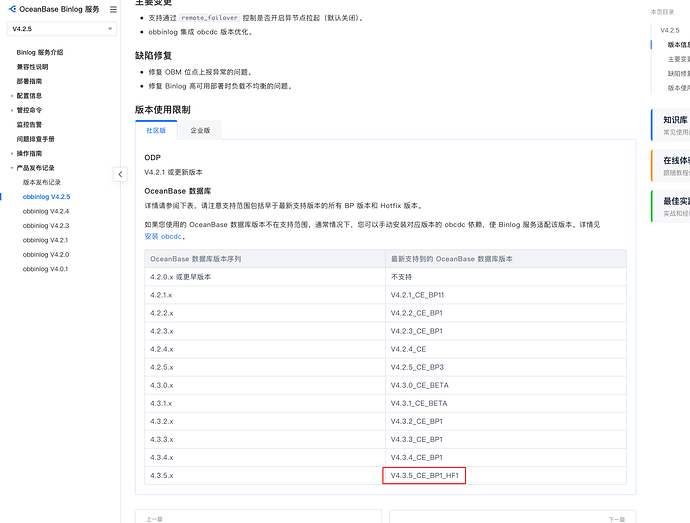The image size is (690, 523).
Task: Click the 缺陷修复 heading
Action: click(x=153, y=56)
